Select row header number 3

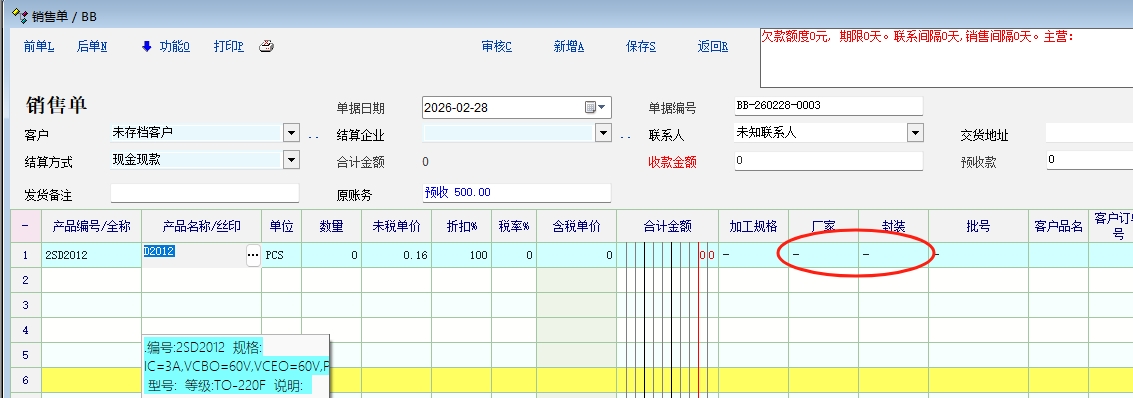(26, 306)
